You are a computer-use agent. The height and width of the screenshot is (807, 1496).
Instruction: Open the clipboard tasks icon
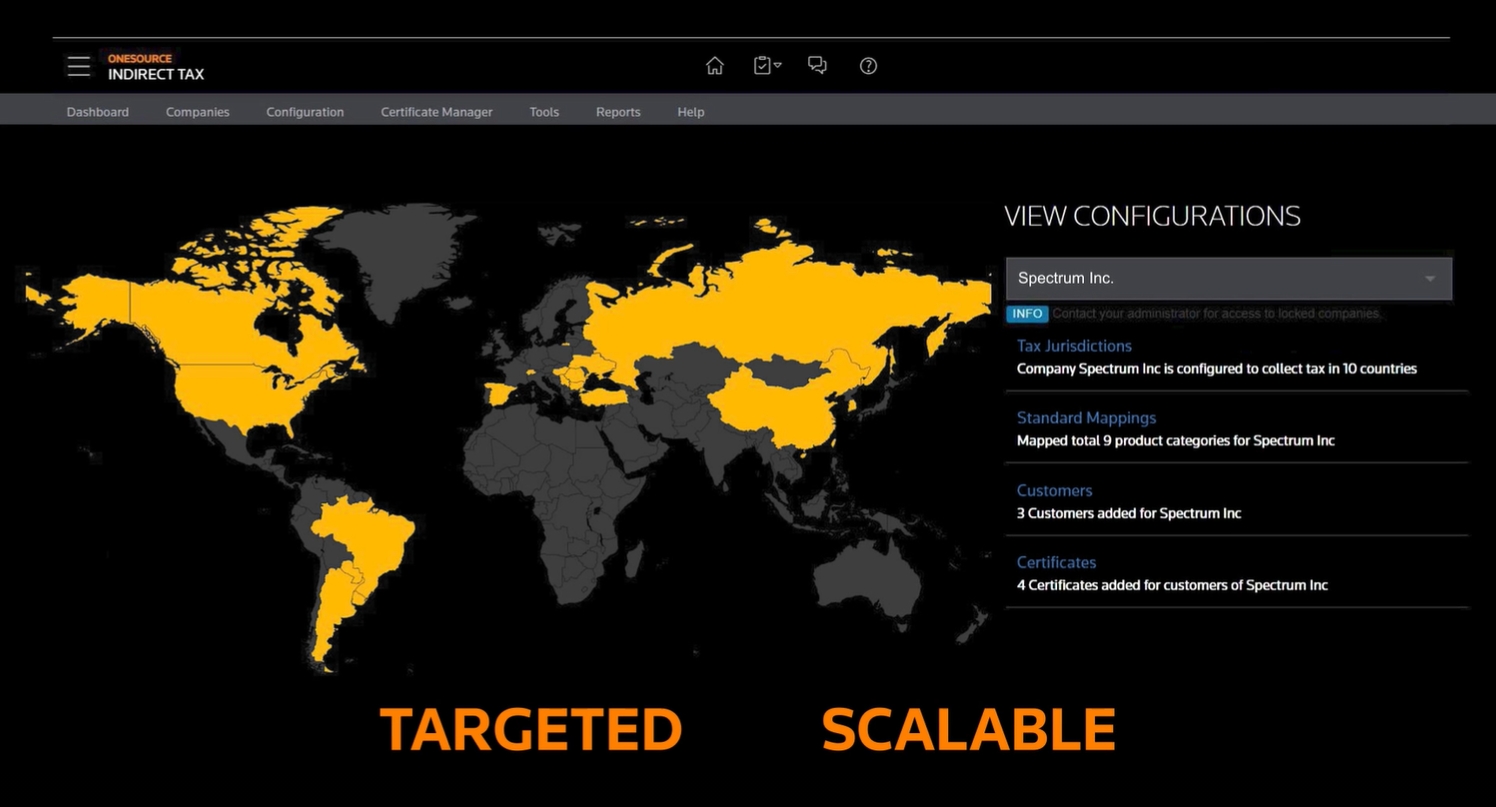pos(765,66)
